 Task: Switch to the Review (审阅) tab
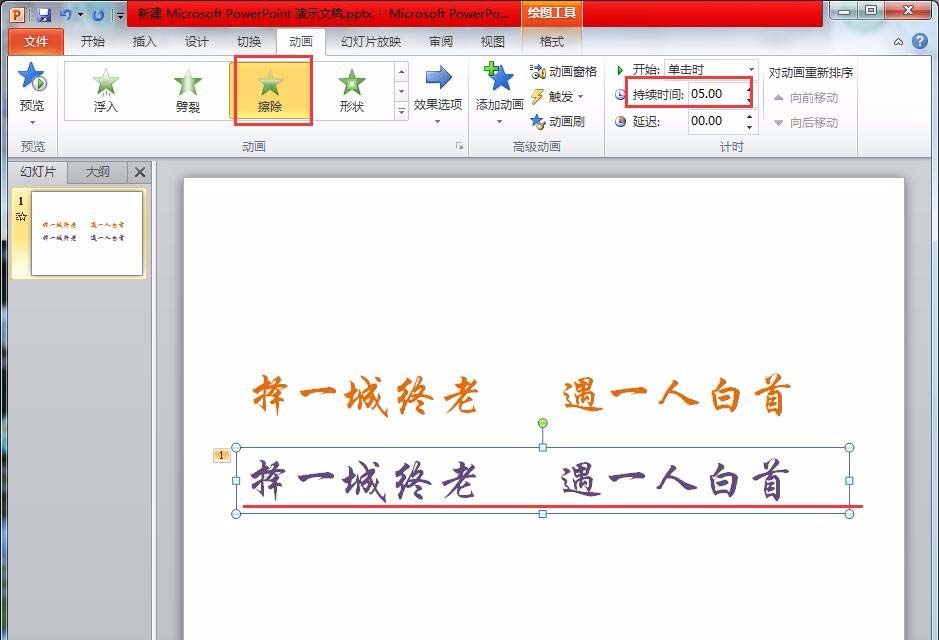tap(441, 41)
